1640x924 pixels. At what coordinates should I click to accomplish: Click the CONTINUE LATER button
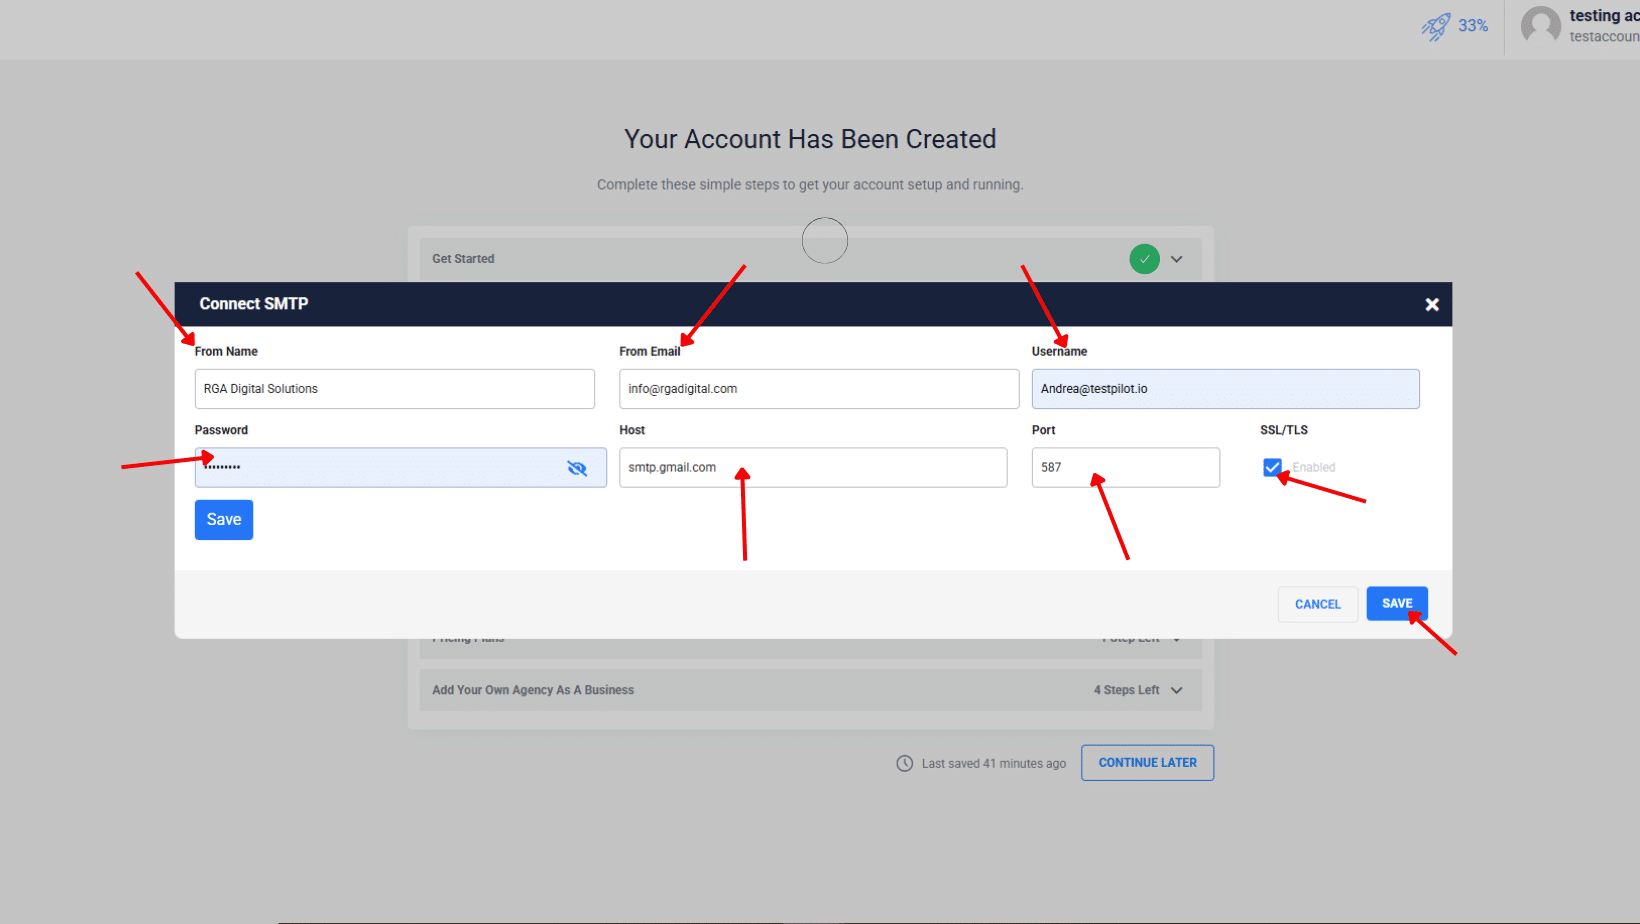(1147, 763)
